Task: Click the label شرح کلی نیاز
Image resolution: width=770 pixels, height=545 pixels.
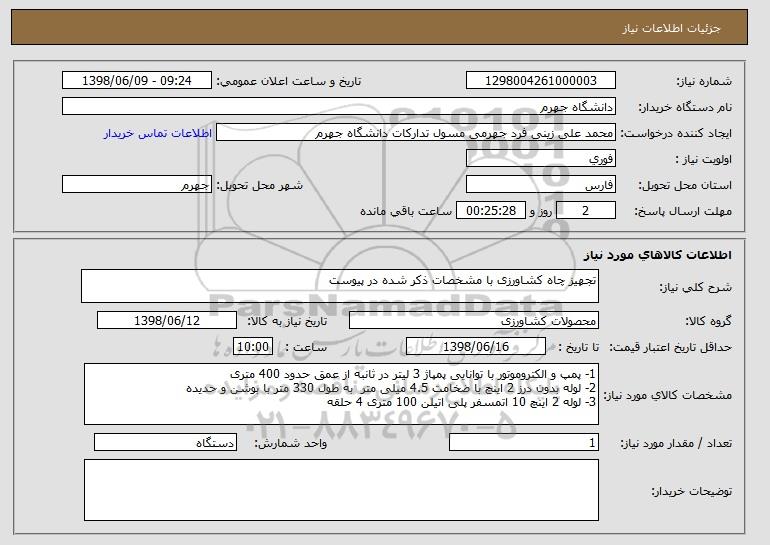Action: 695,287
